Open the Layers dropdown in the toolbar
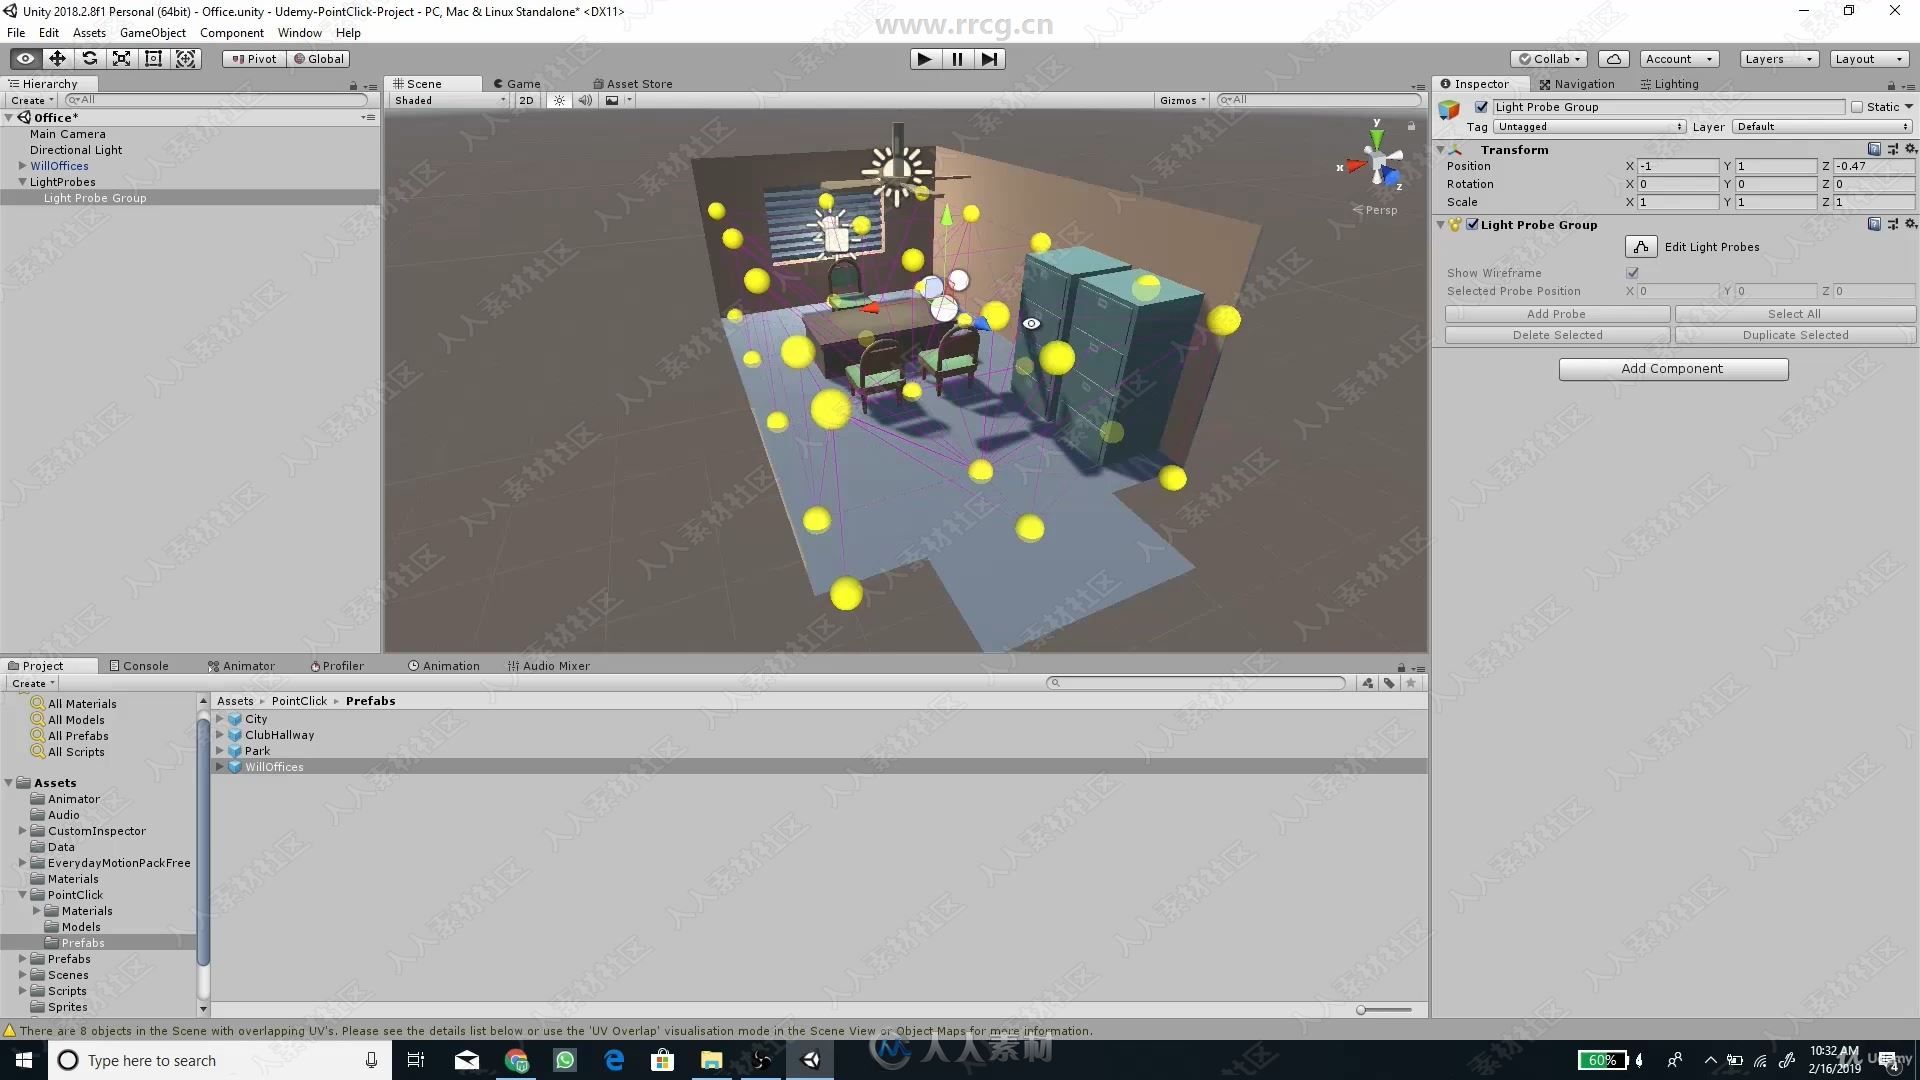 (x=1778, y=58)
